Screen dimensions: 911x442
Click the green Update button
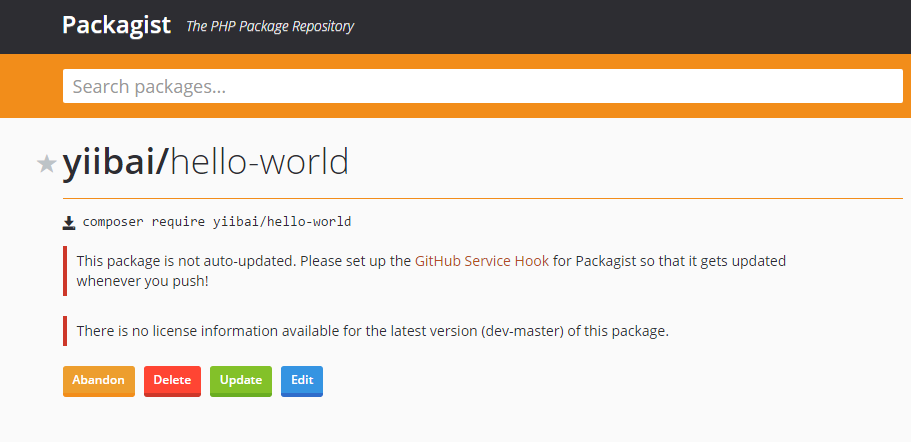click(241, 381)
